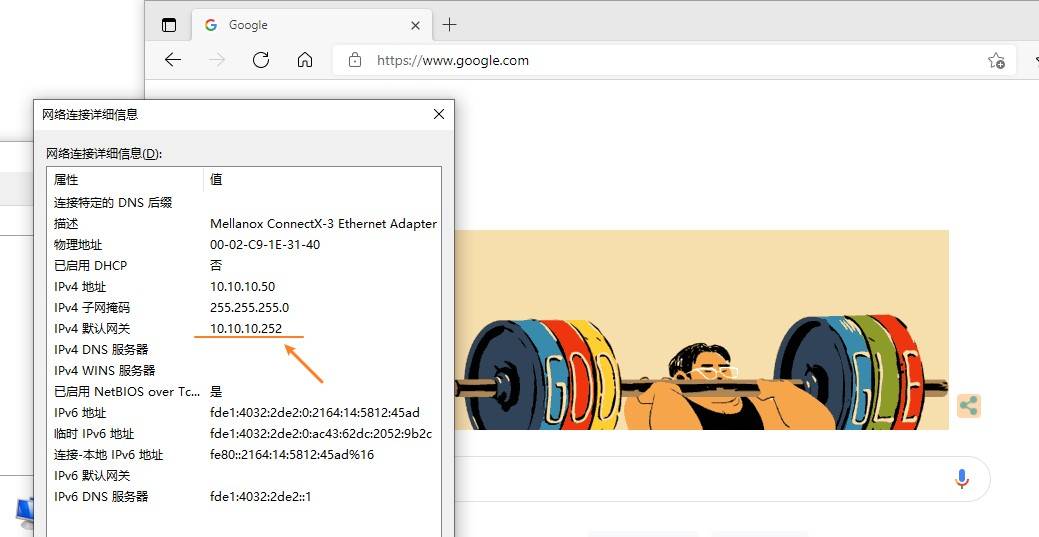The width and height of the screenshot is (1039, 537).
Task: Click the address bar URL field
Action: (674, 60)
